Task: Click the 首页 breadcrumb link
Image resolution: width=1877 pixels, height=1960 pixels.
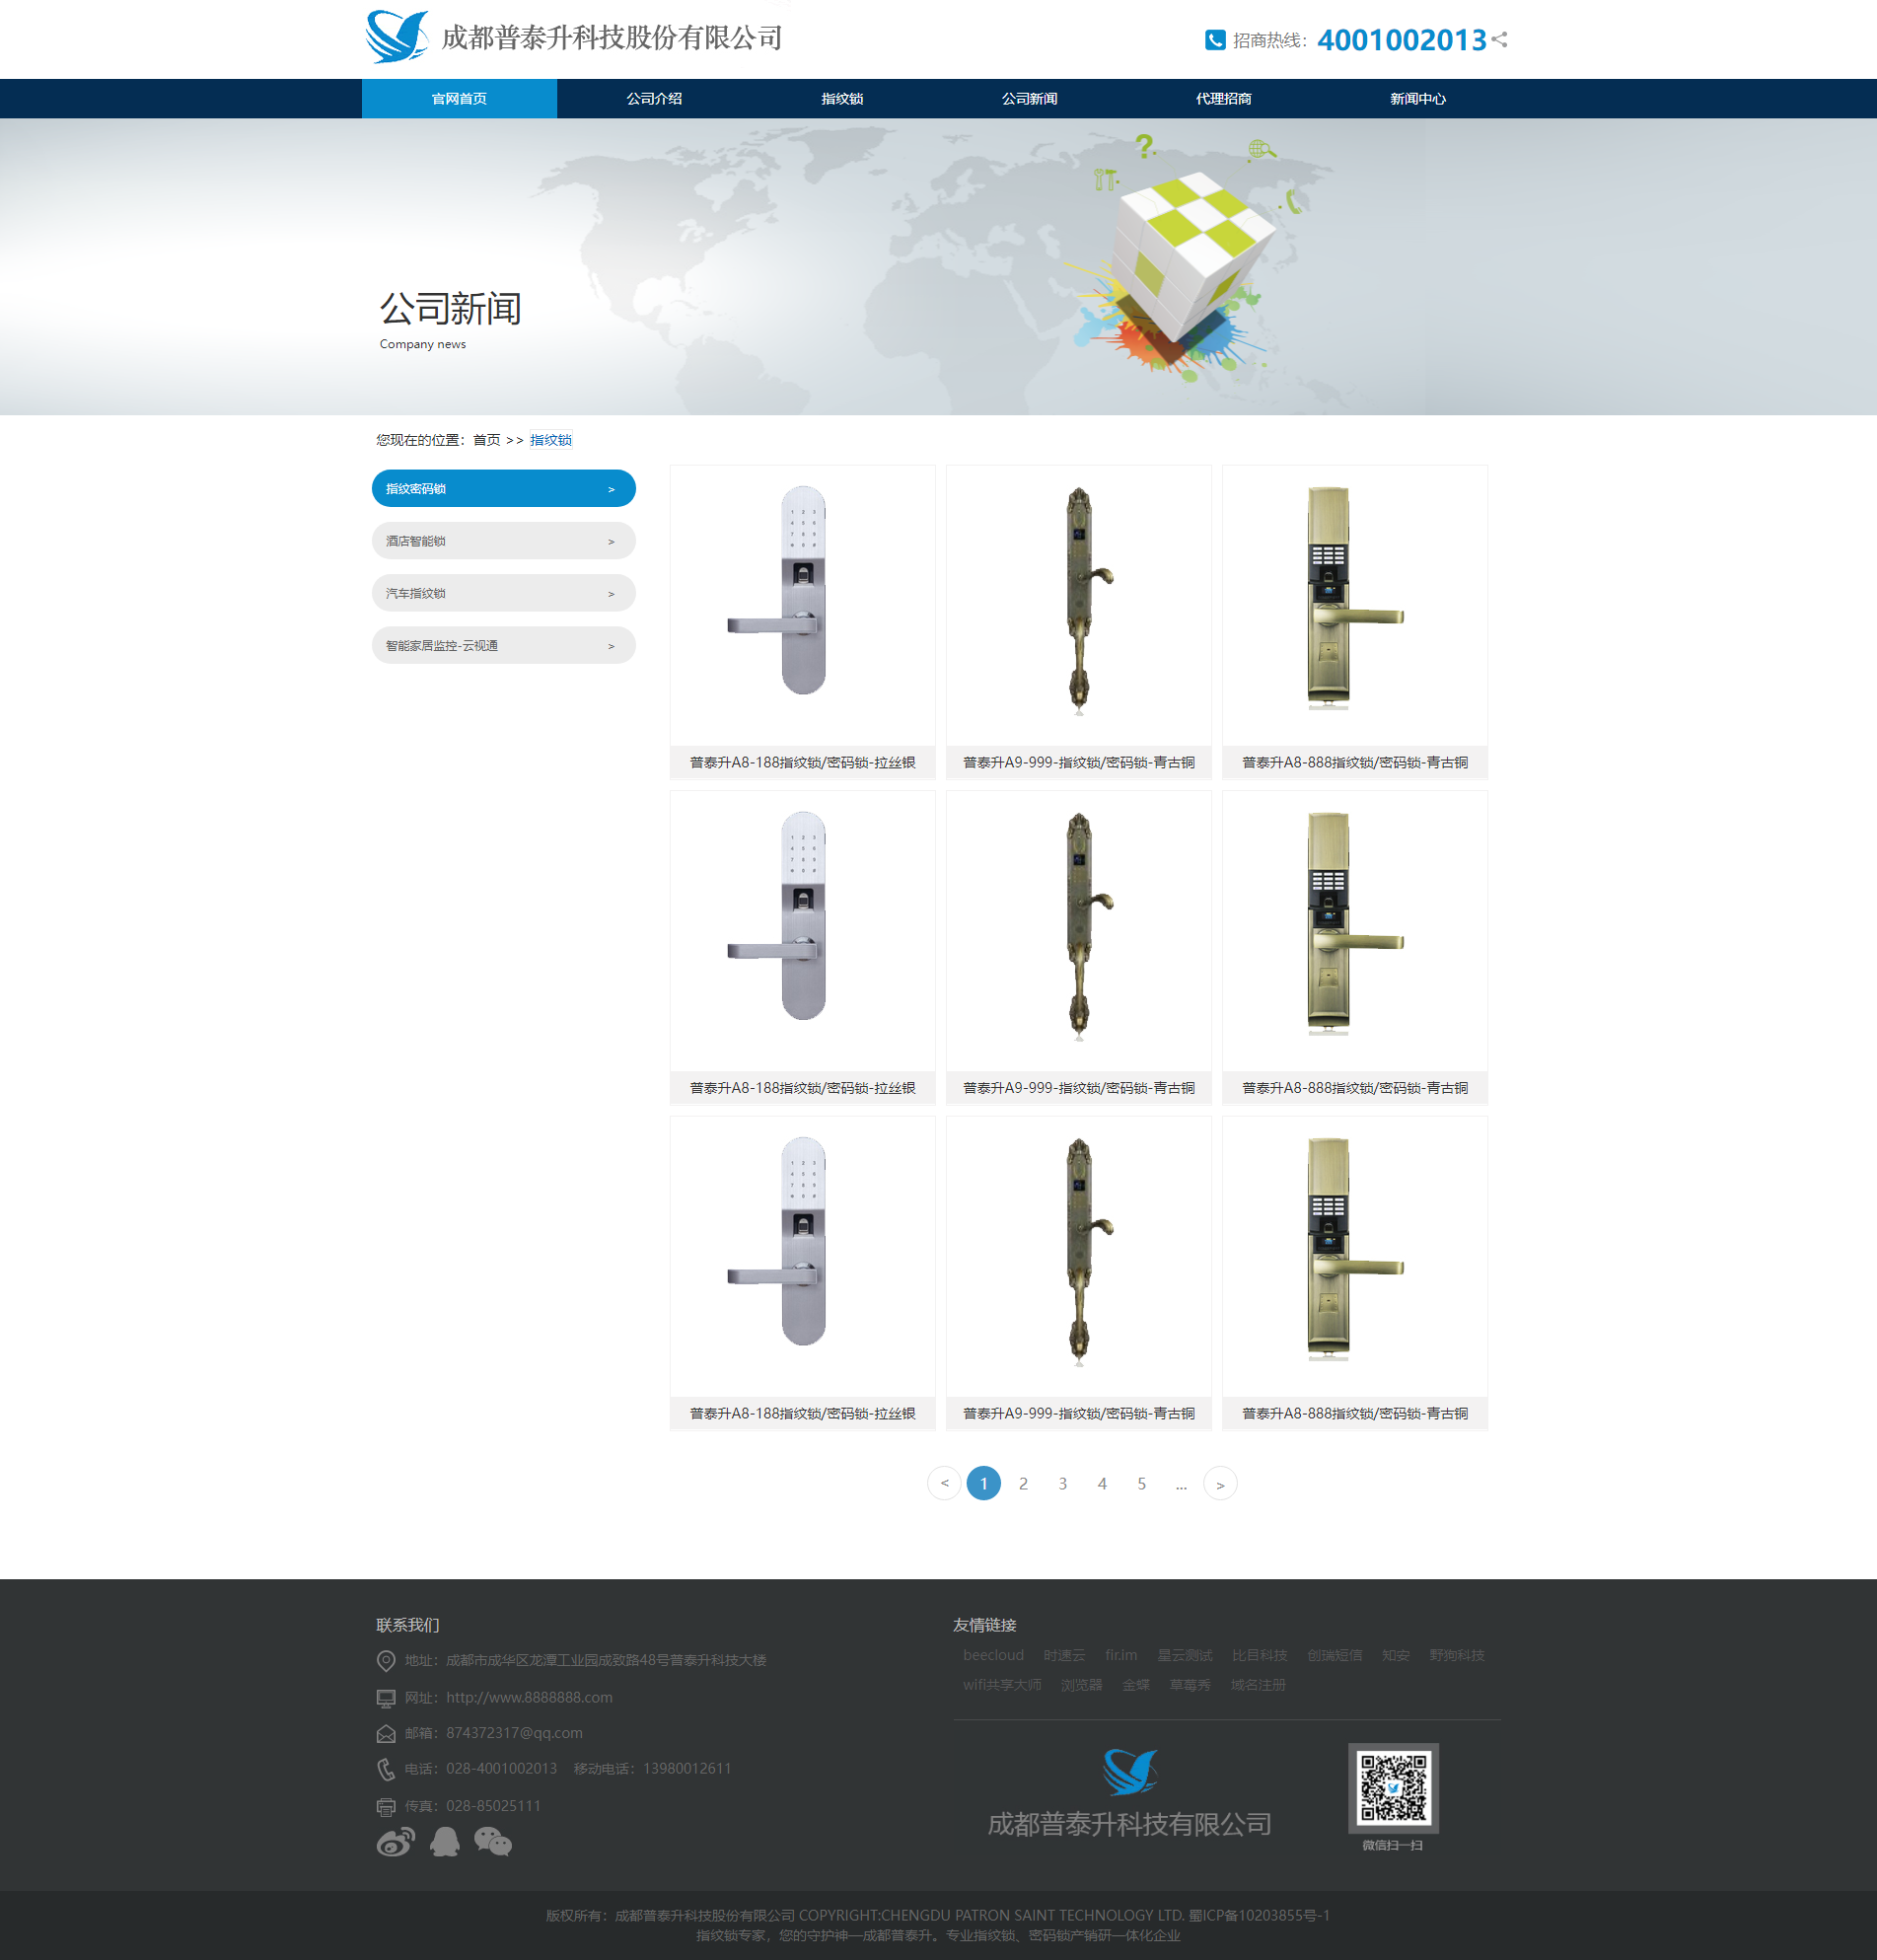Action: [x=486, y=440]
